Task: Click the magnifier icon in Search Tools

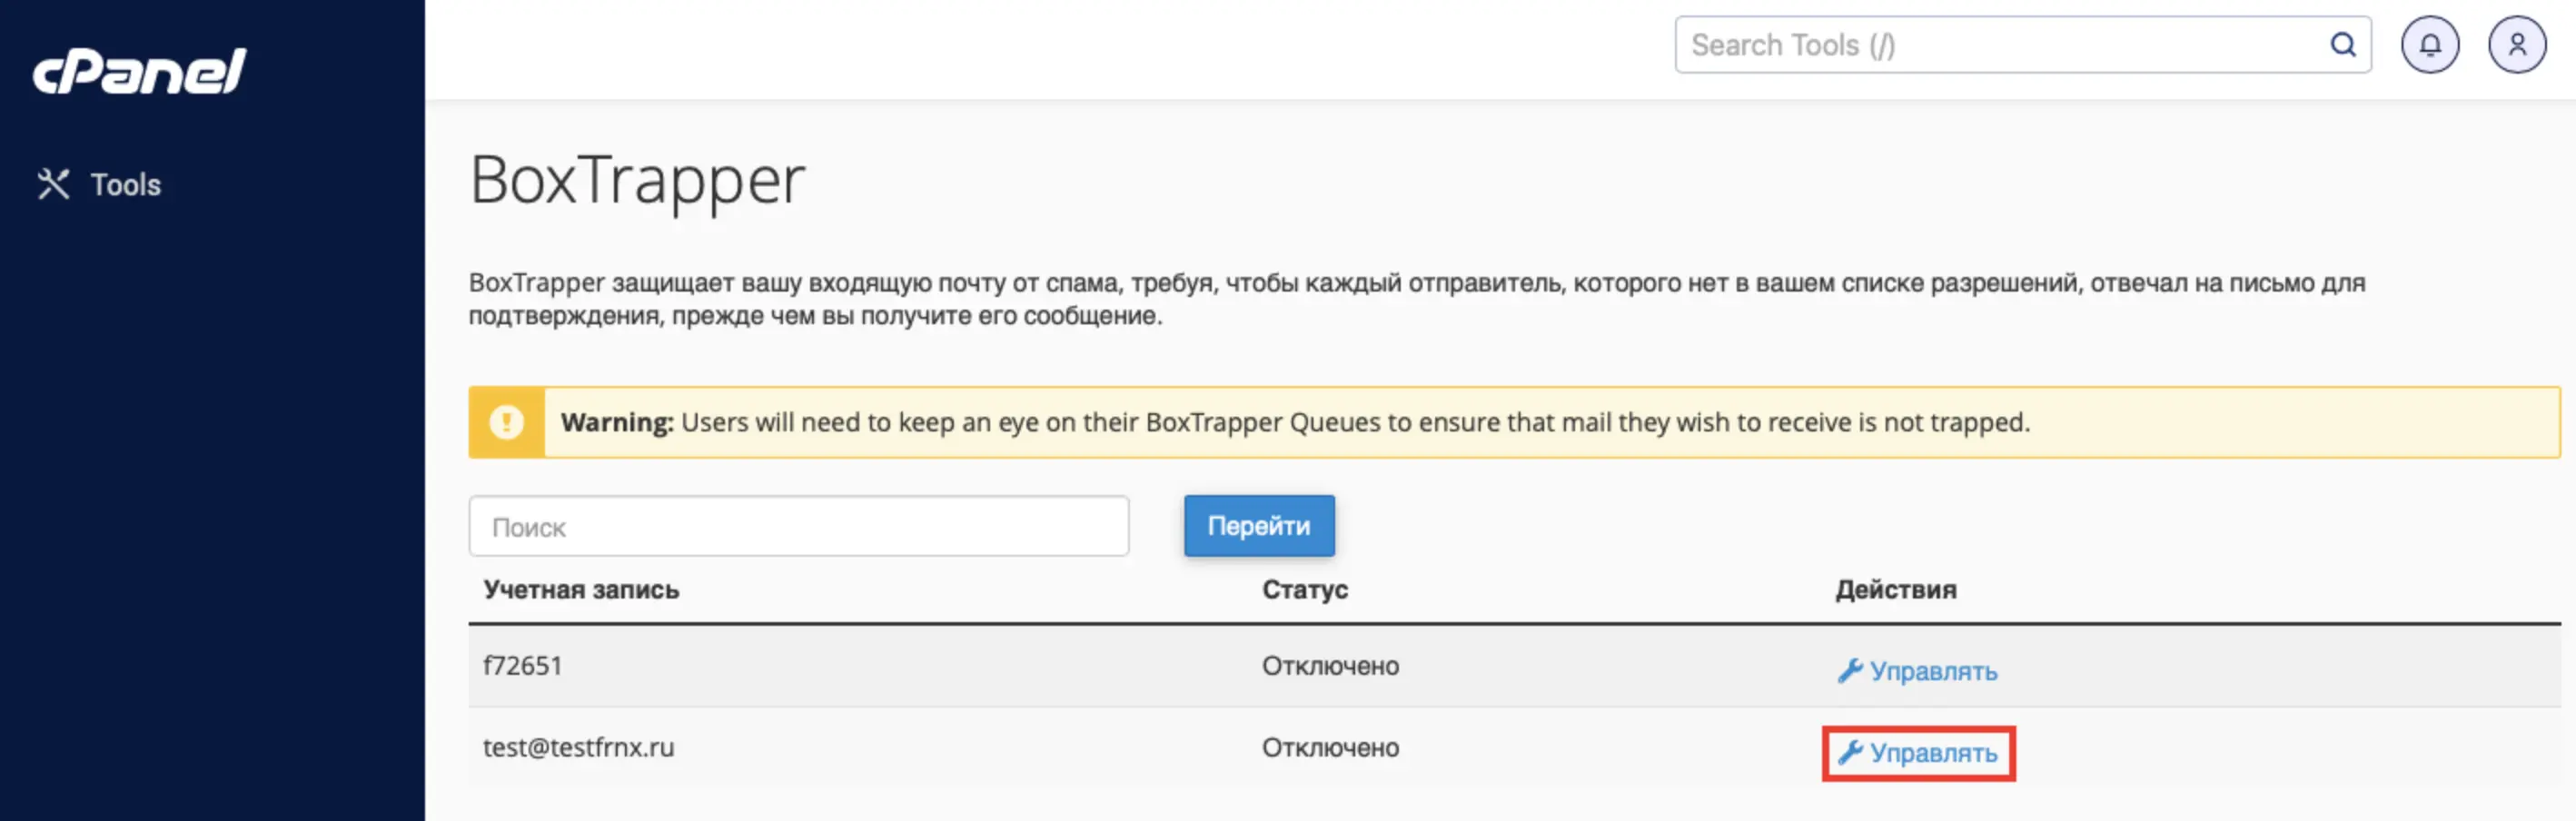Action: pyautogui.click(x=2343, y=45)
